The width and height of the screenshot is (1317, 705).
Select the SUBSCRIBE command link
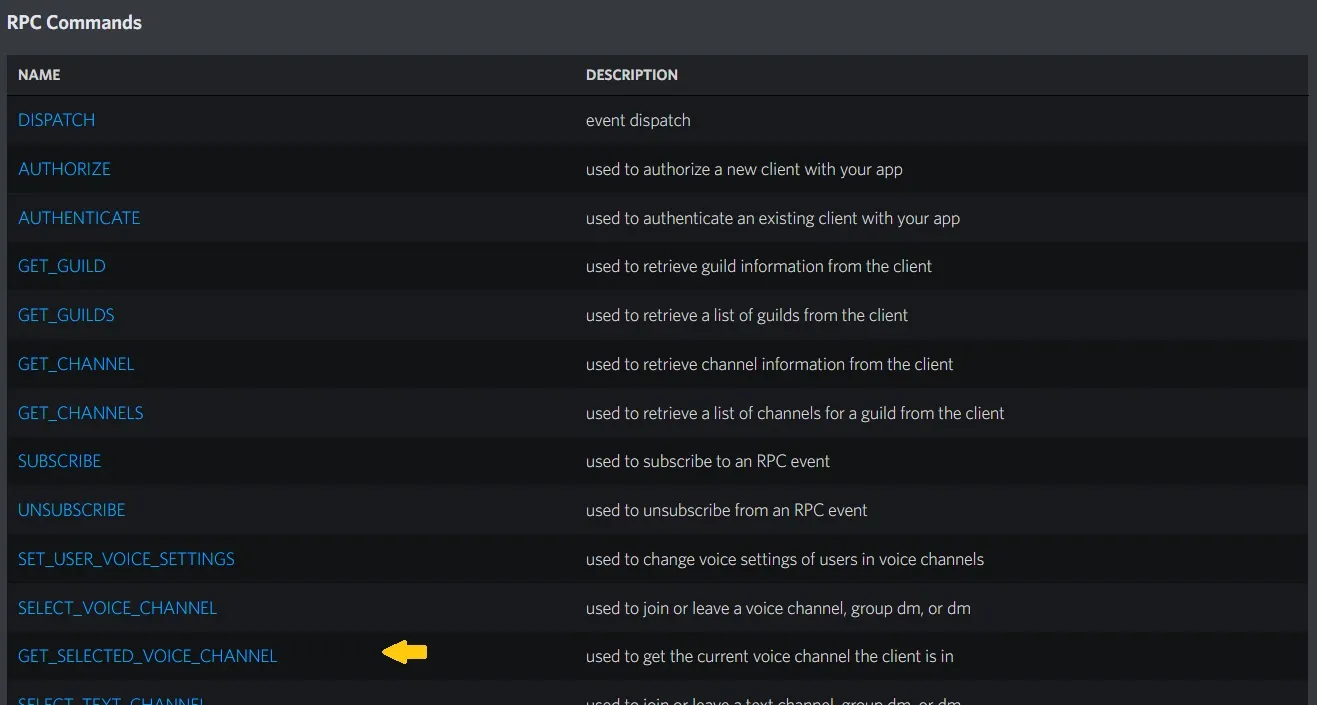[x=59, y=461]
